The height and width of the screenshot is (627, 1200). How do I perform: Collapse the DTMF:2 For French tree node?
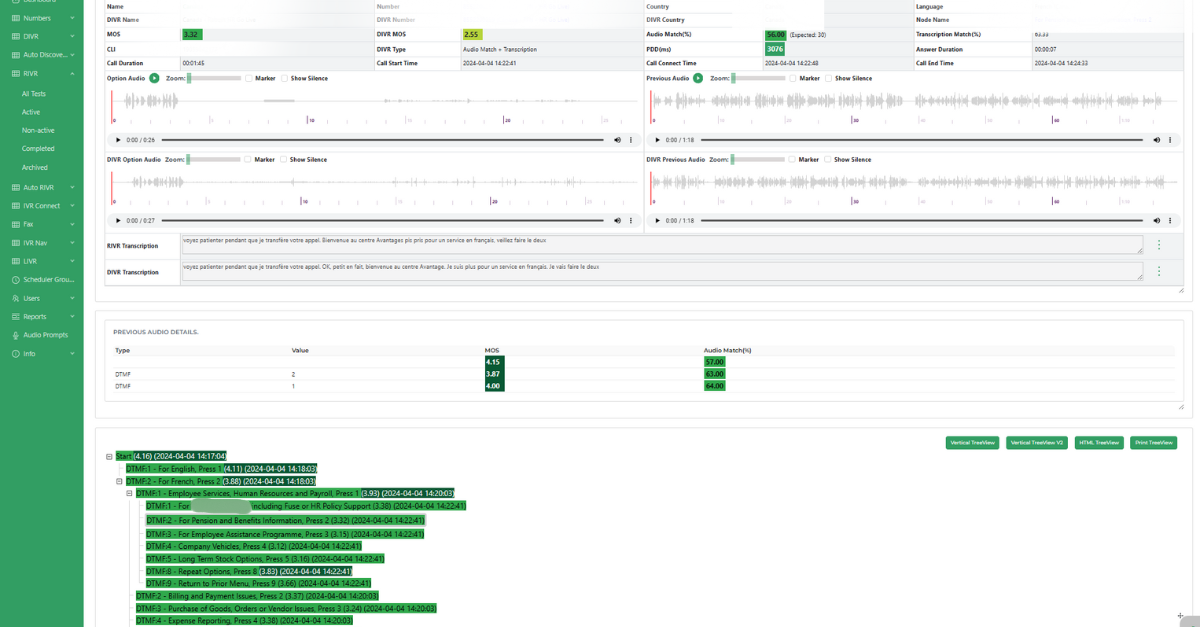[x=120, y=481]
